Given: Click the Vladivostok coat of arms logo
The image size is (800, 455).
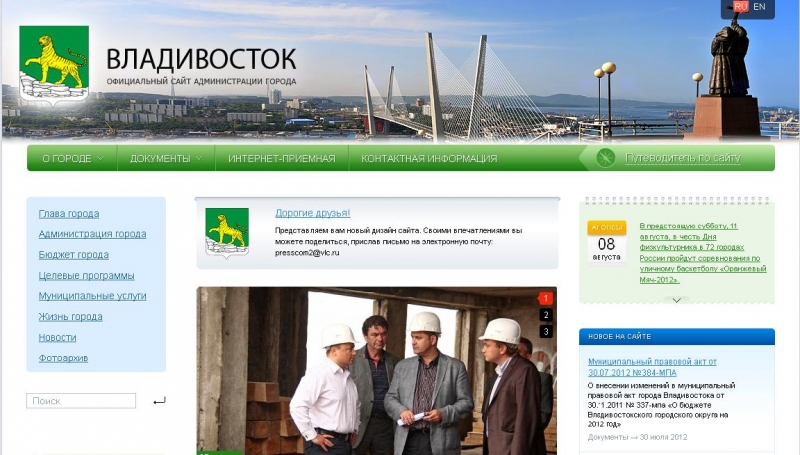Looking at the screenshot, I should tap(54, 65).
